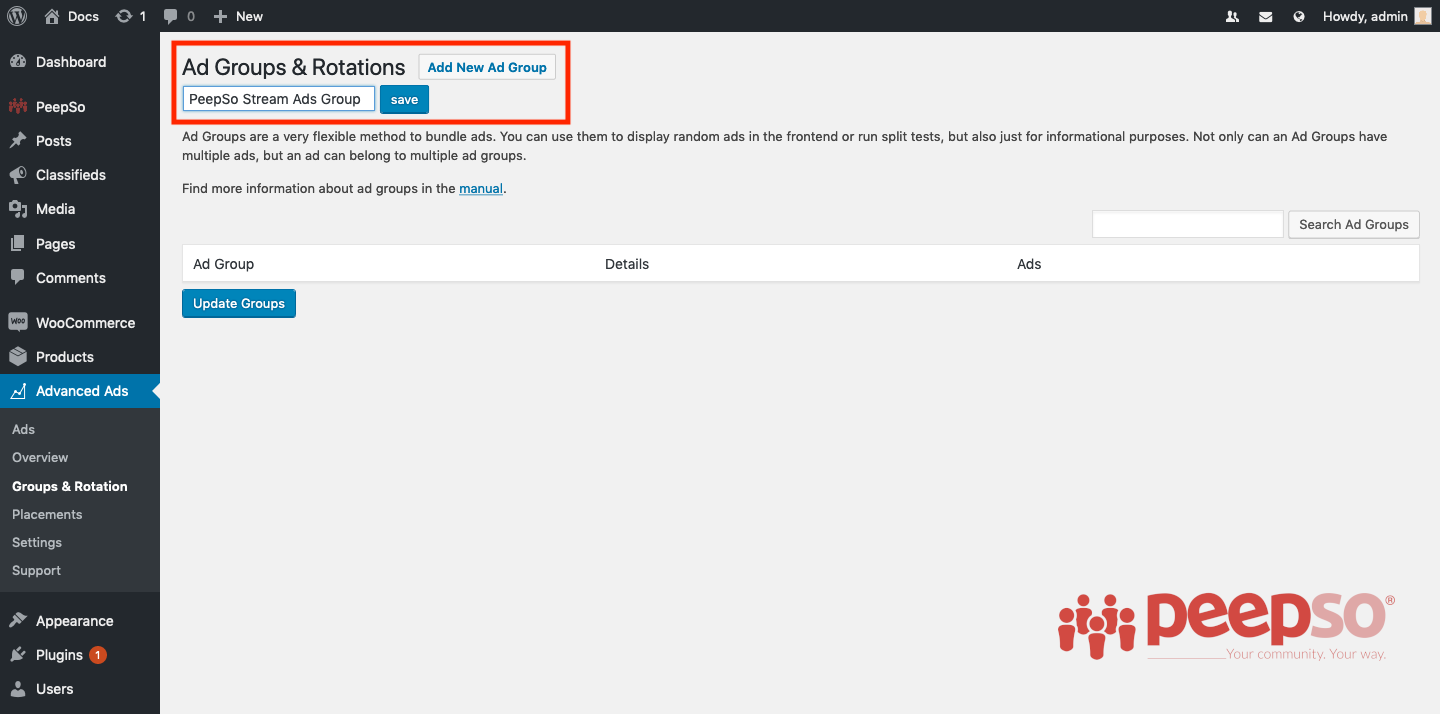
Task: Open the WooCommerce menu
Action: coord(80,323)
